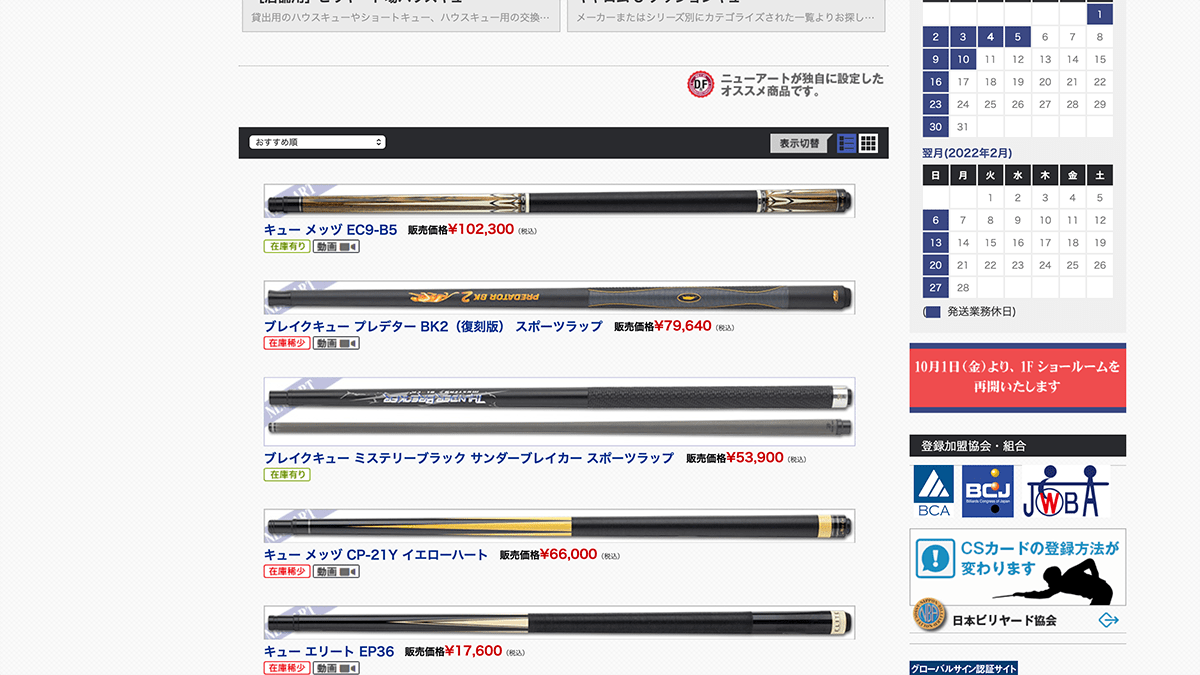Click 在庫稀少 badge under プレデター BK2

point(287,343)
